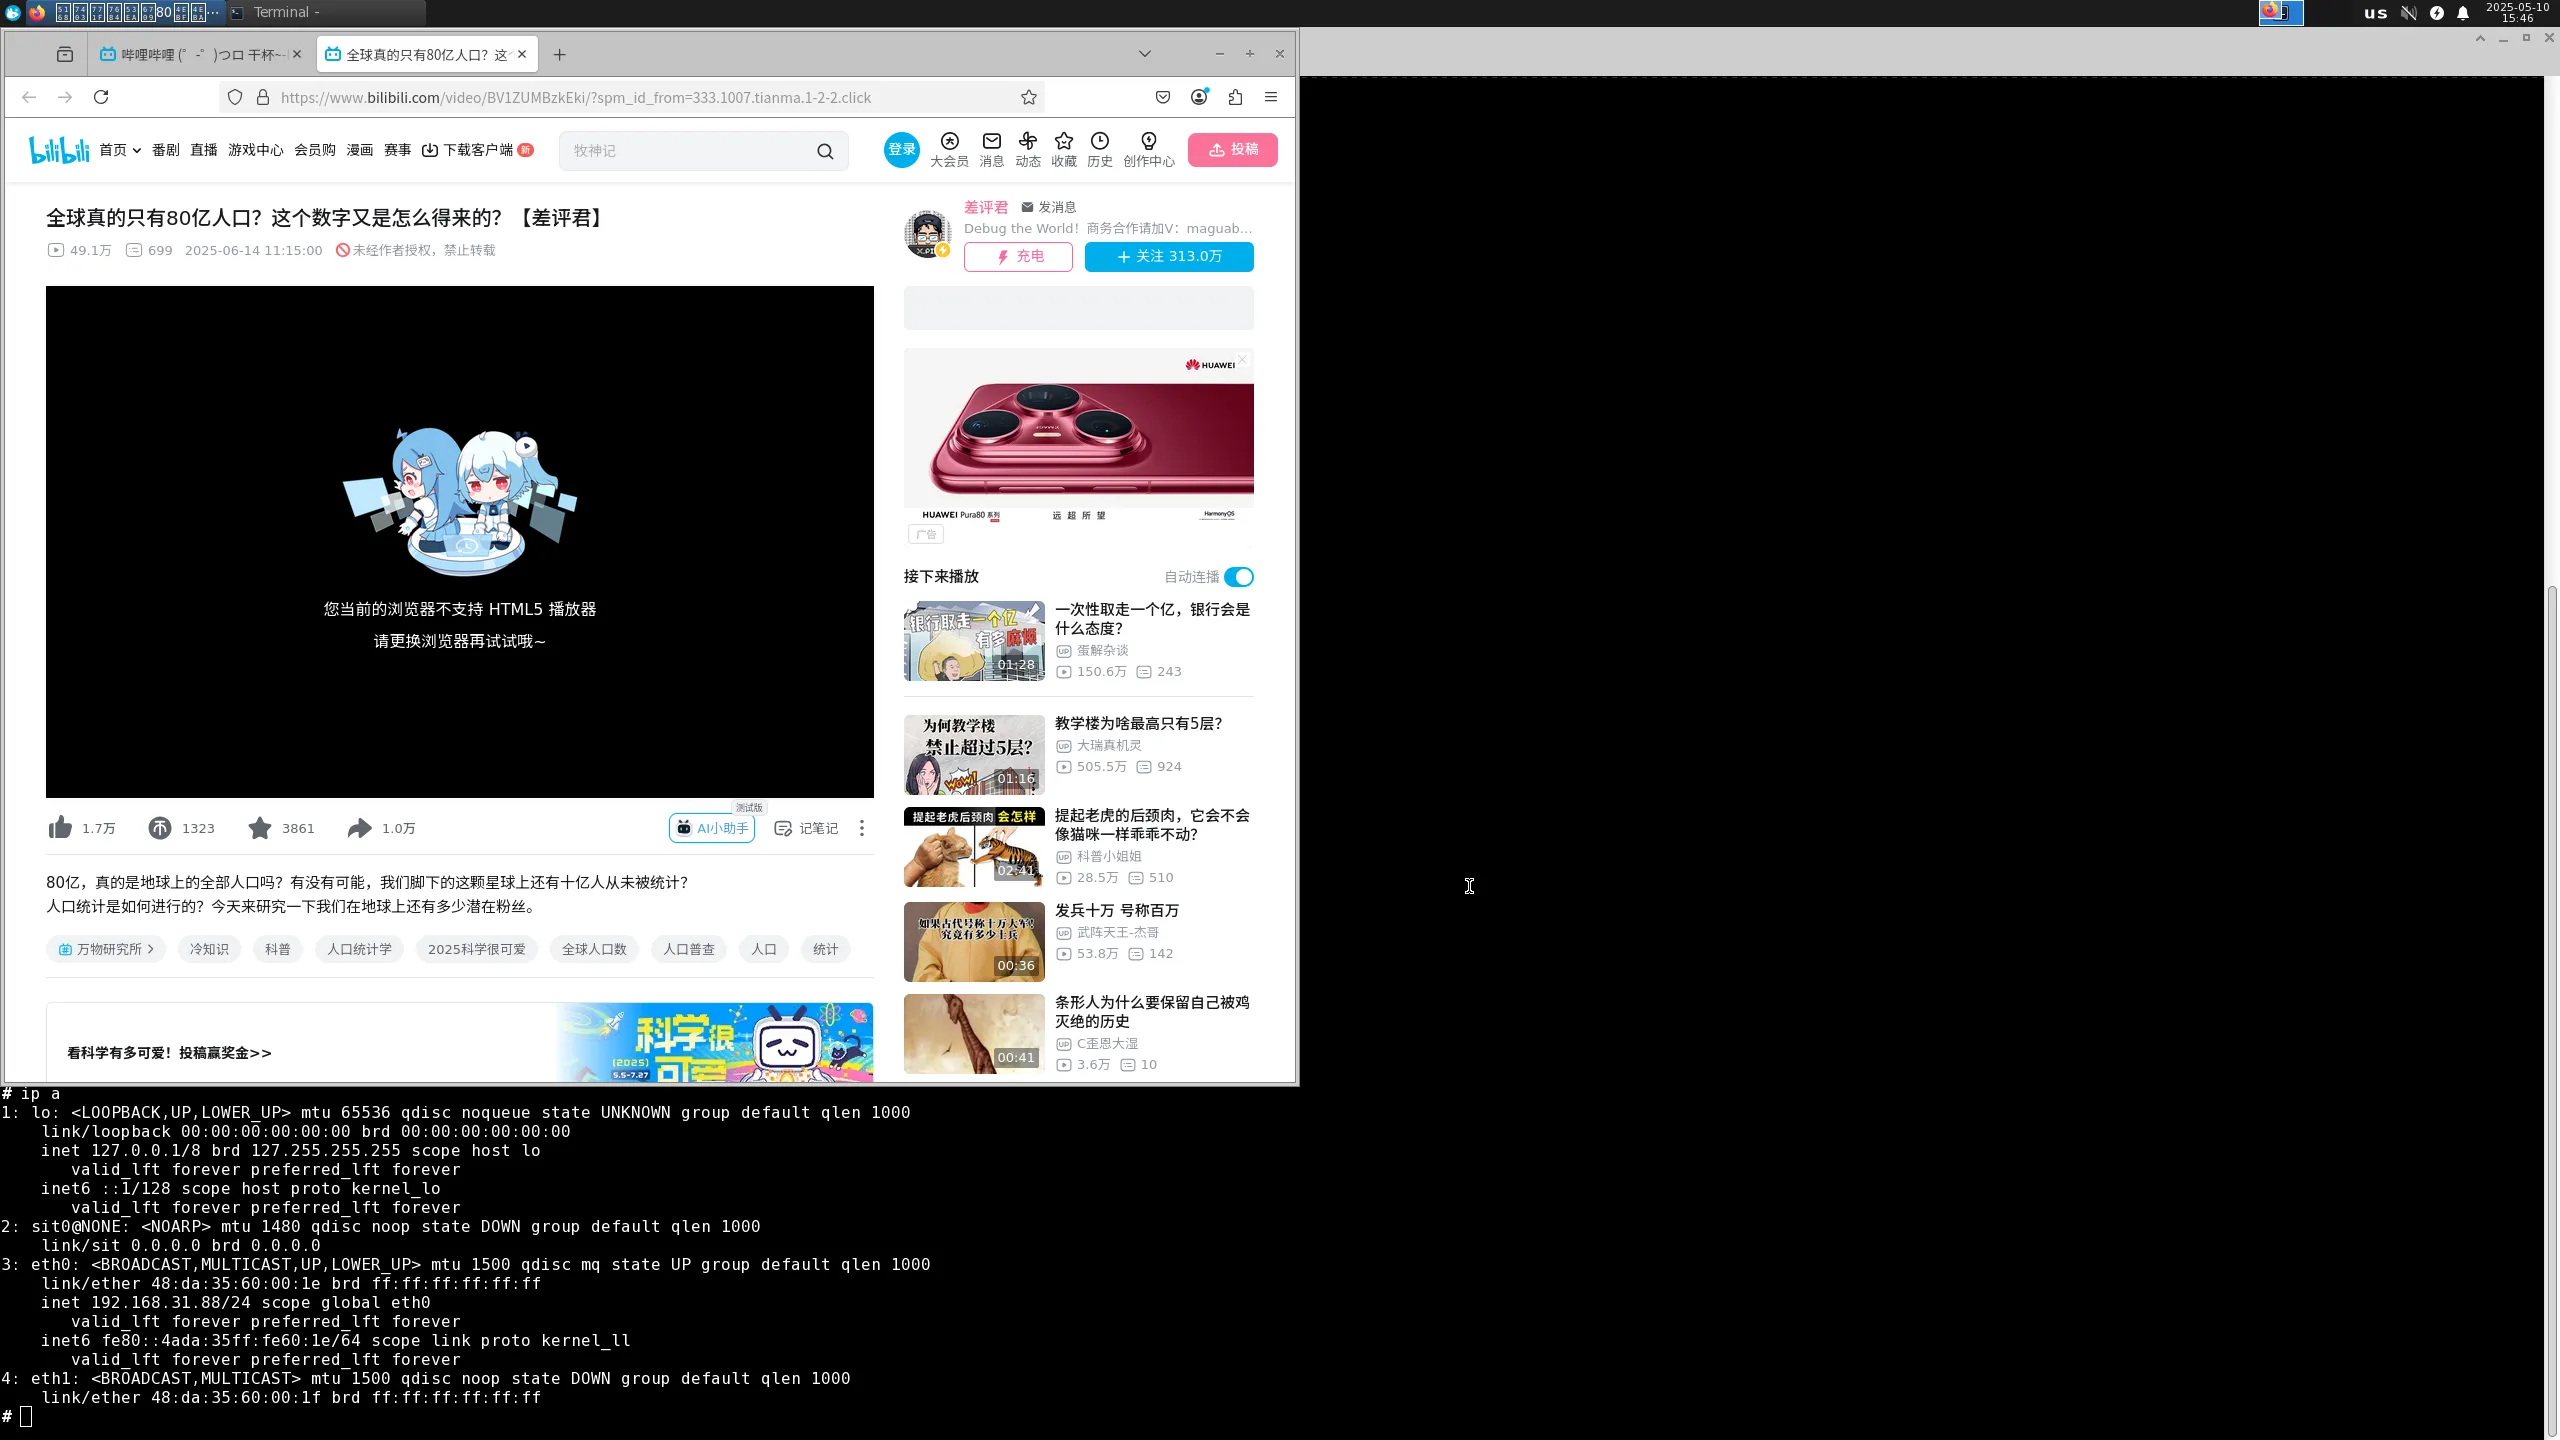Open the list all tabs chevron
The image size is (2560, 1440).
click(1145, 54)
